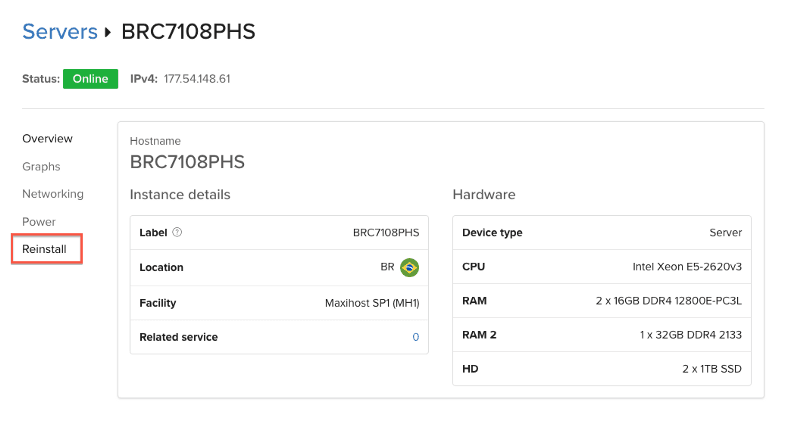Click the Label value BRC7108PHS
The height and width of the screenshot is (436, 800).
pos(386,233)
